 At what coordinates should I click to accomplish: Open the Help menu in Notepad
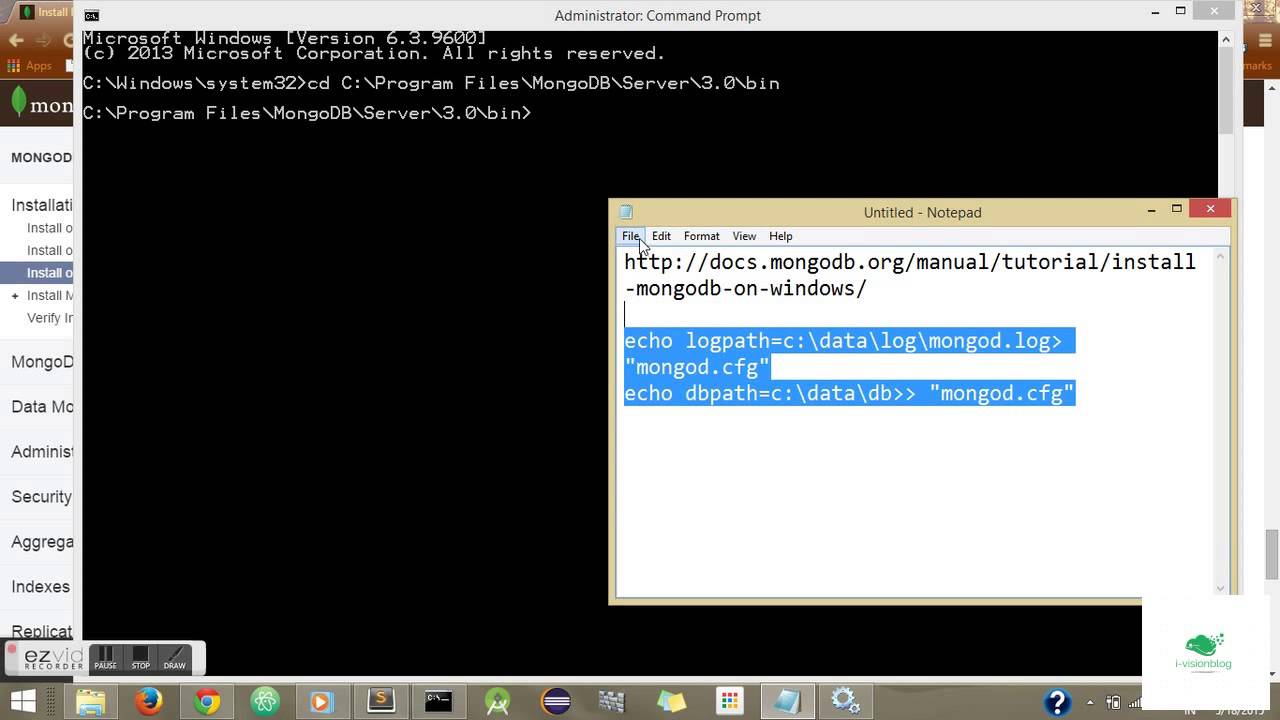coord(780,236)
